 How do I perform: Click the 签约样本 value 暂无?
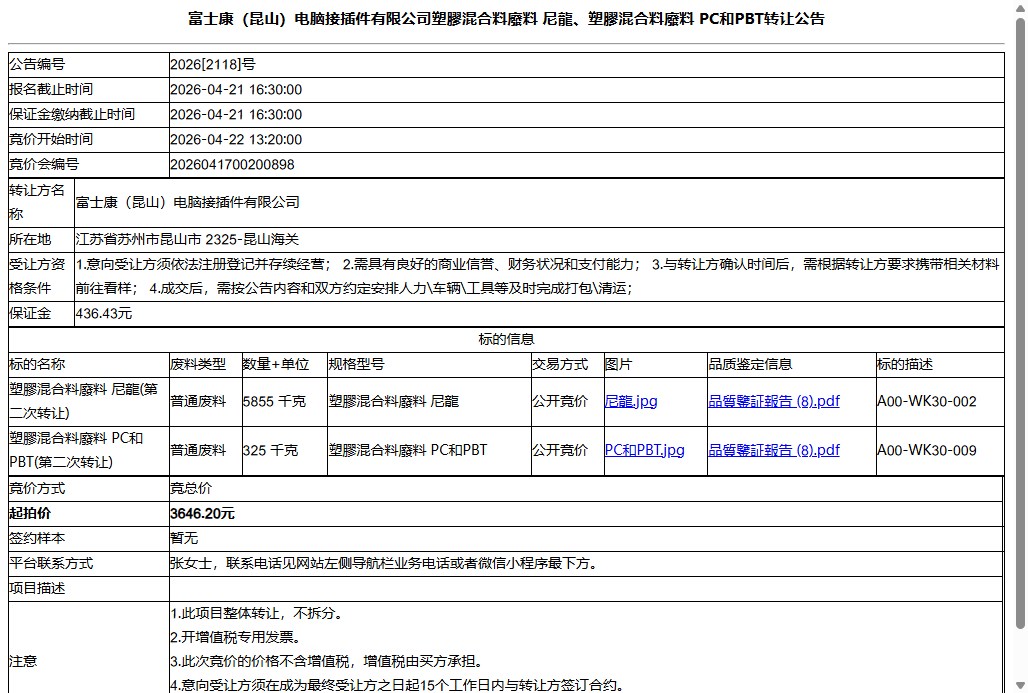click(184, 538)
